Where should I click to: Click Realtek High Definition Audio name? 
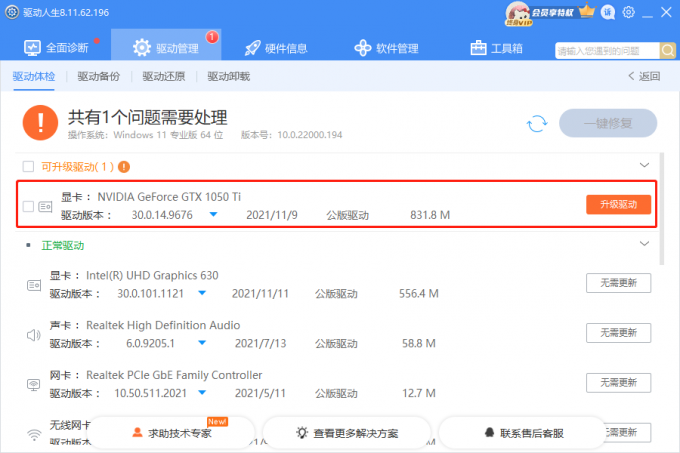pyautogui.click(x=163, y=325)
